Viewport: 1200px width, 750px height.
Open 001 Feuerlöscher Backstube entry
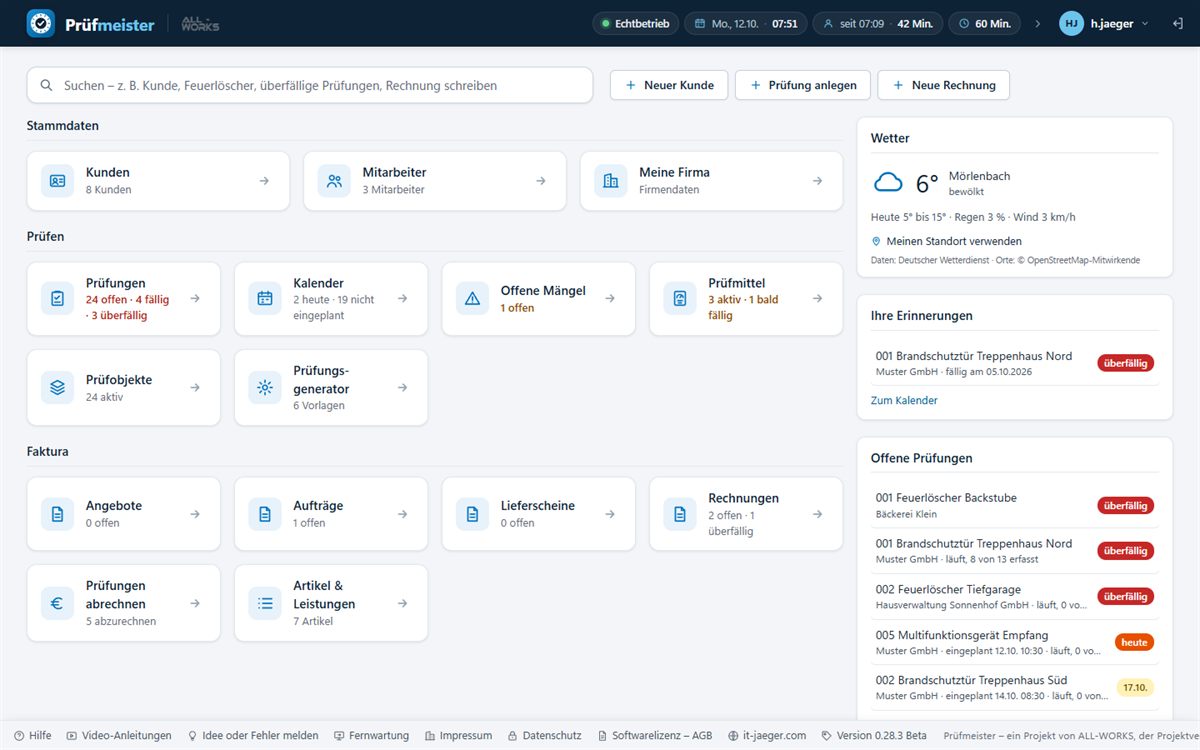[1014, 505]
